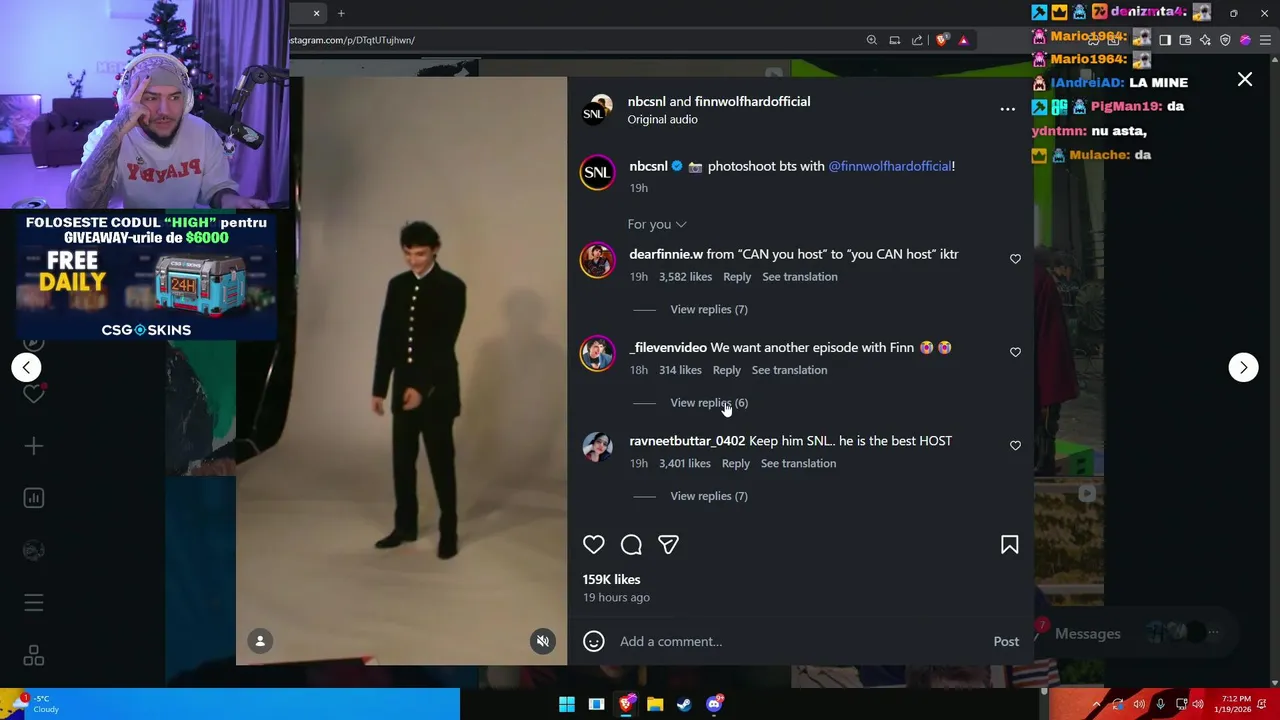
Task: Open File Explorer from the taskbar
Action: point(655,704)
